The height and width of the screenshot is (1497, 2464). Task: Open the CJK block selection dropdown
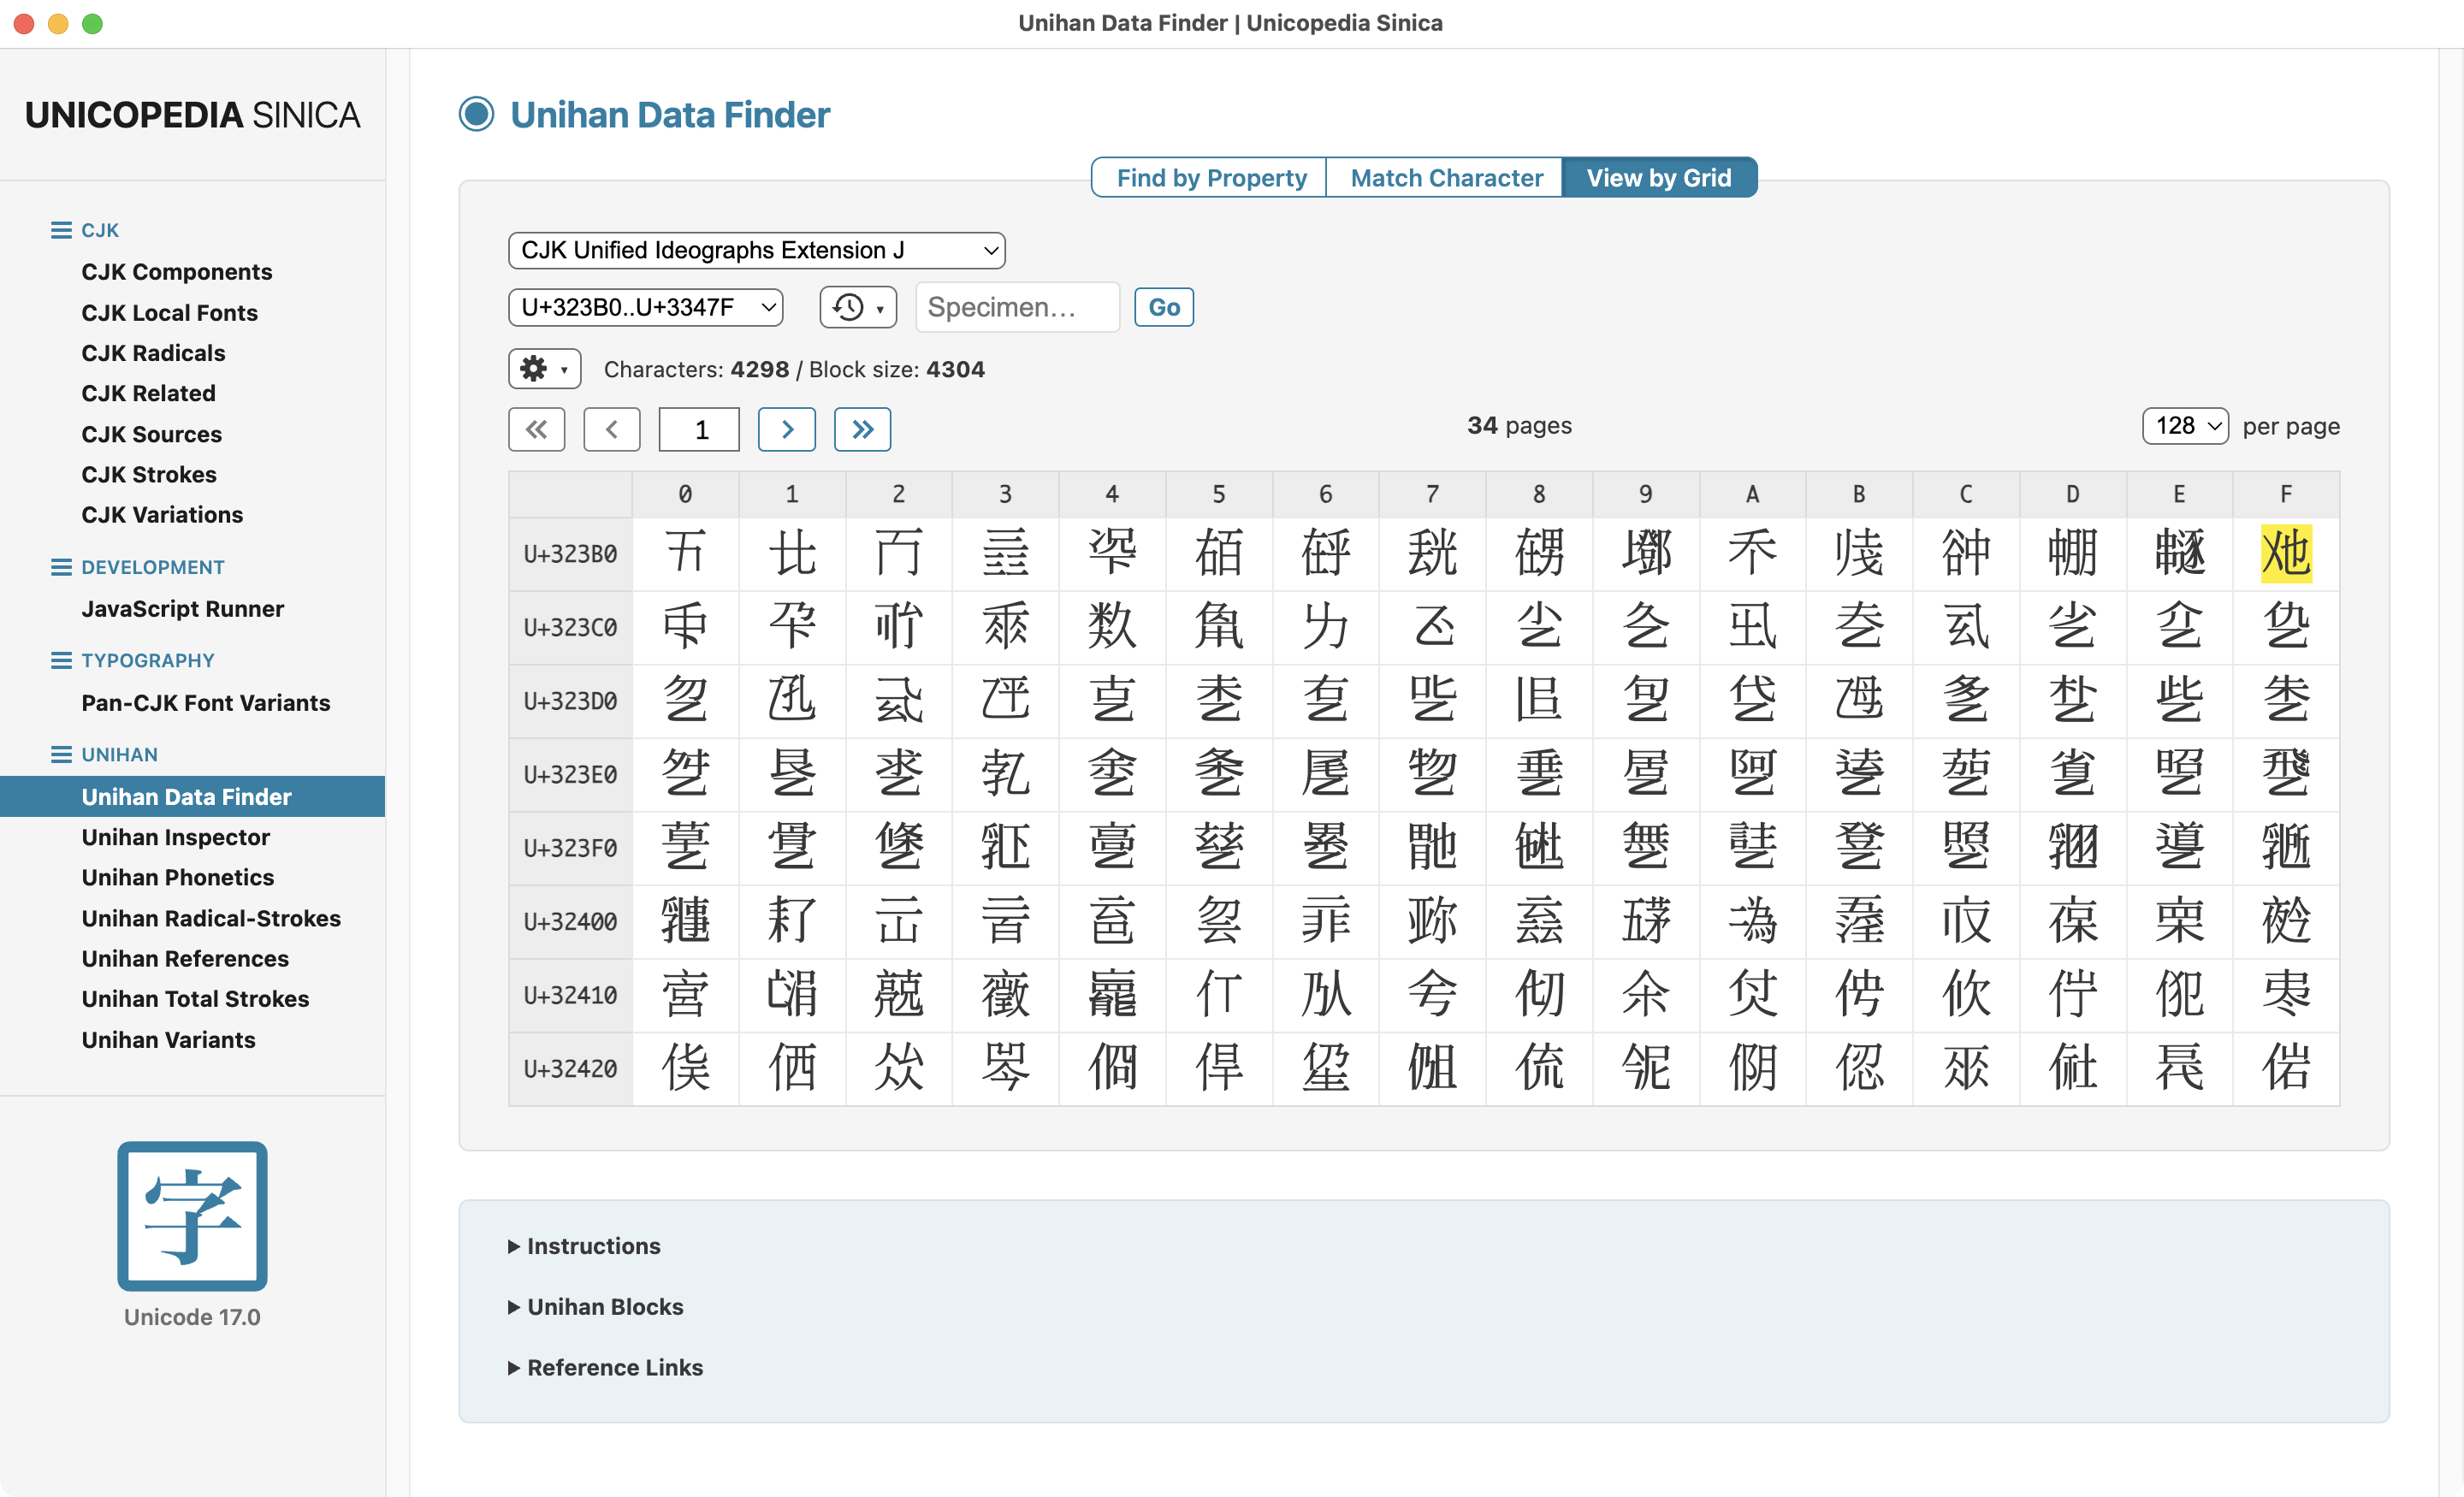[x=756, y=250]
